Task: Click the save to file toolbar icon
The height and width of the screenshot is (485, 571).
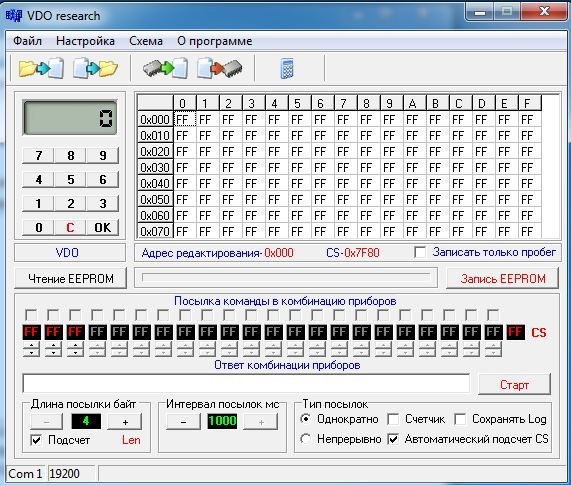Action: click(95, 68)
